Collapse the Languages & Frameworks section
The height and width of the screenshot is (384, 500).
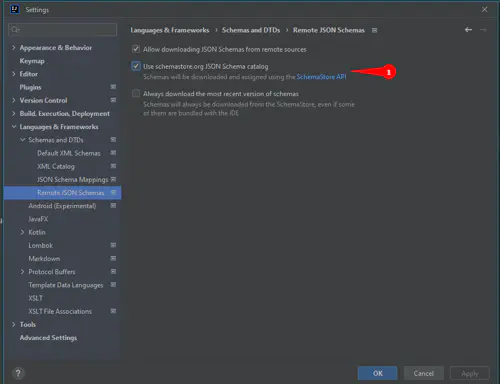[14, 127]
